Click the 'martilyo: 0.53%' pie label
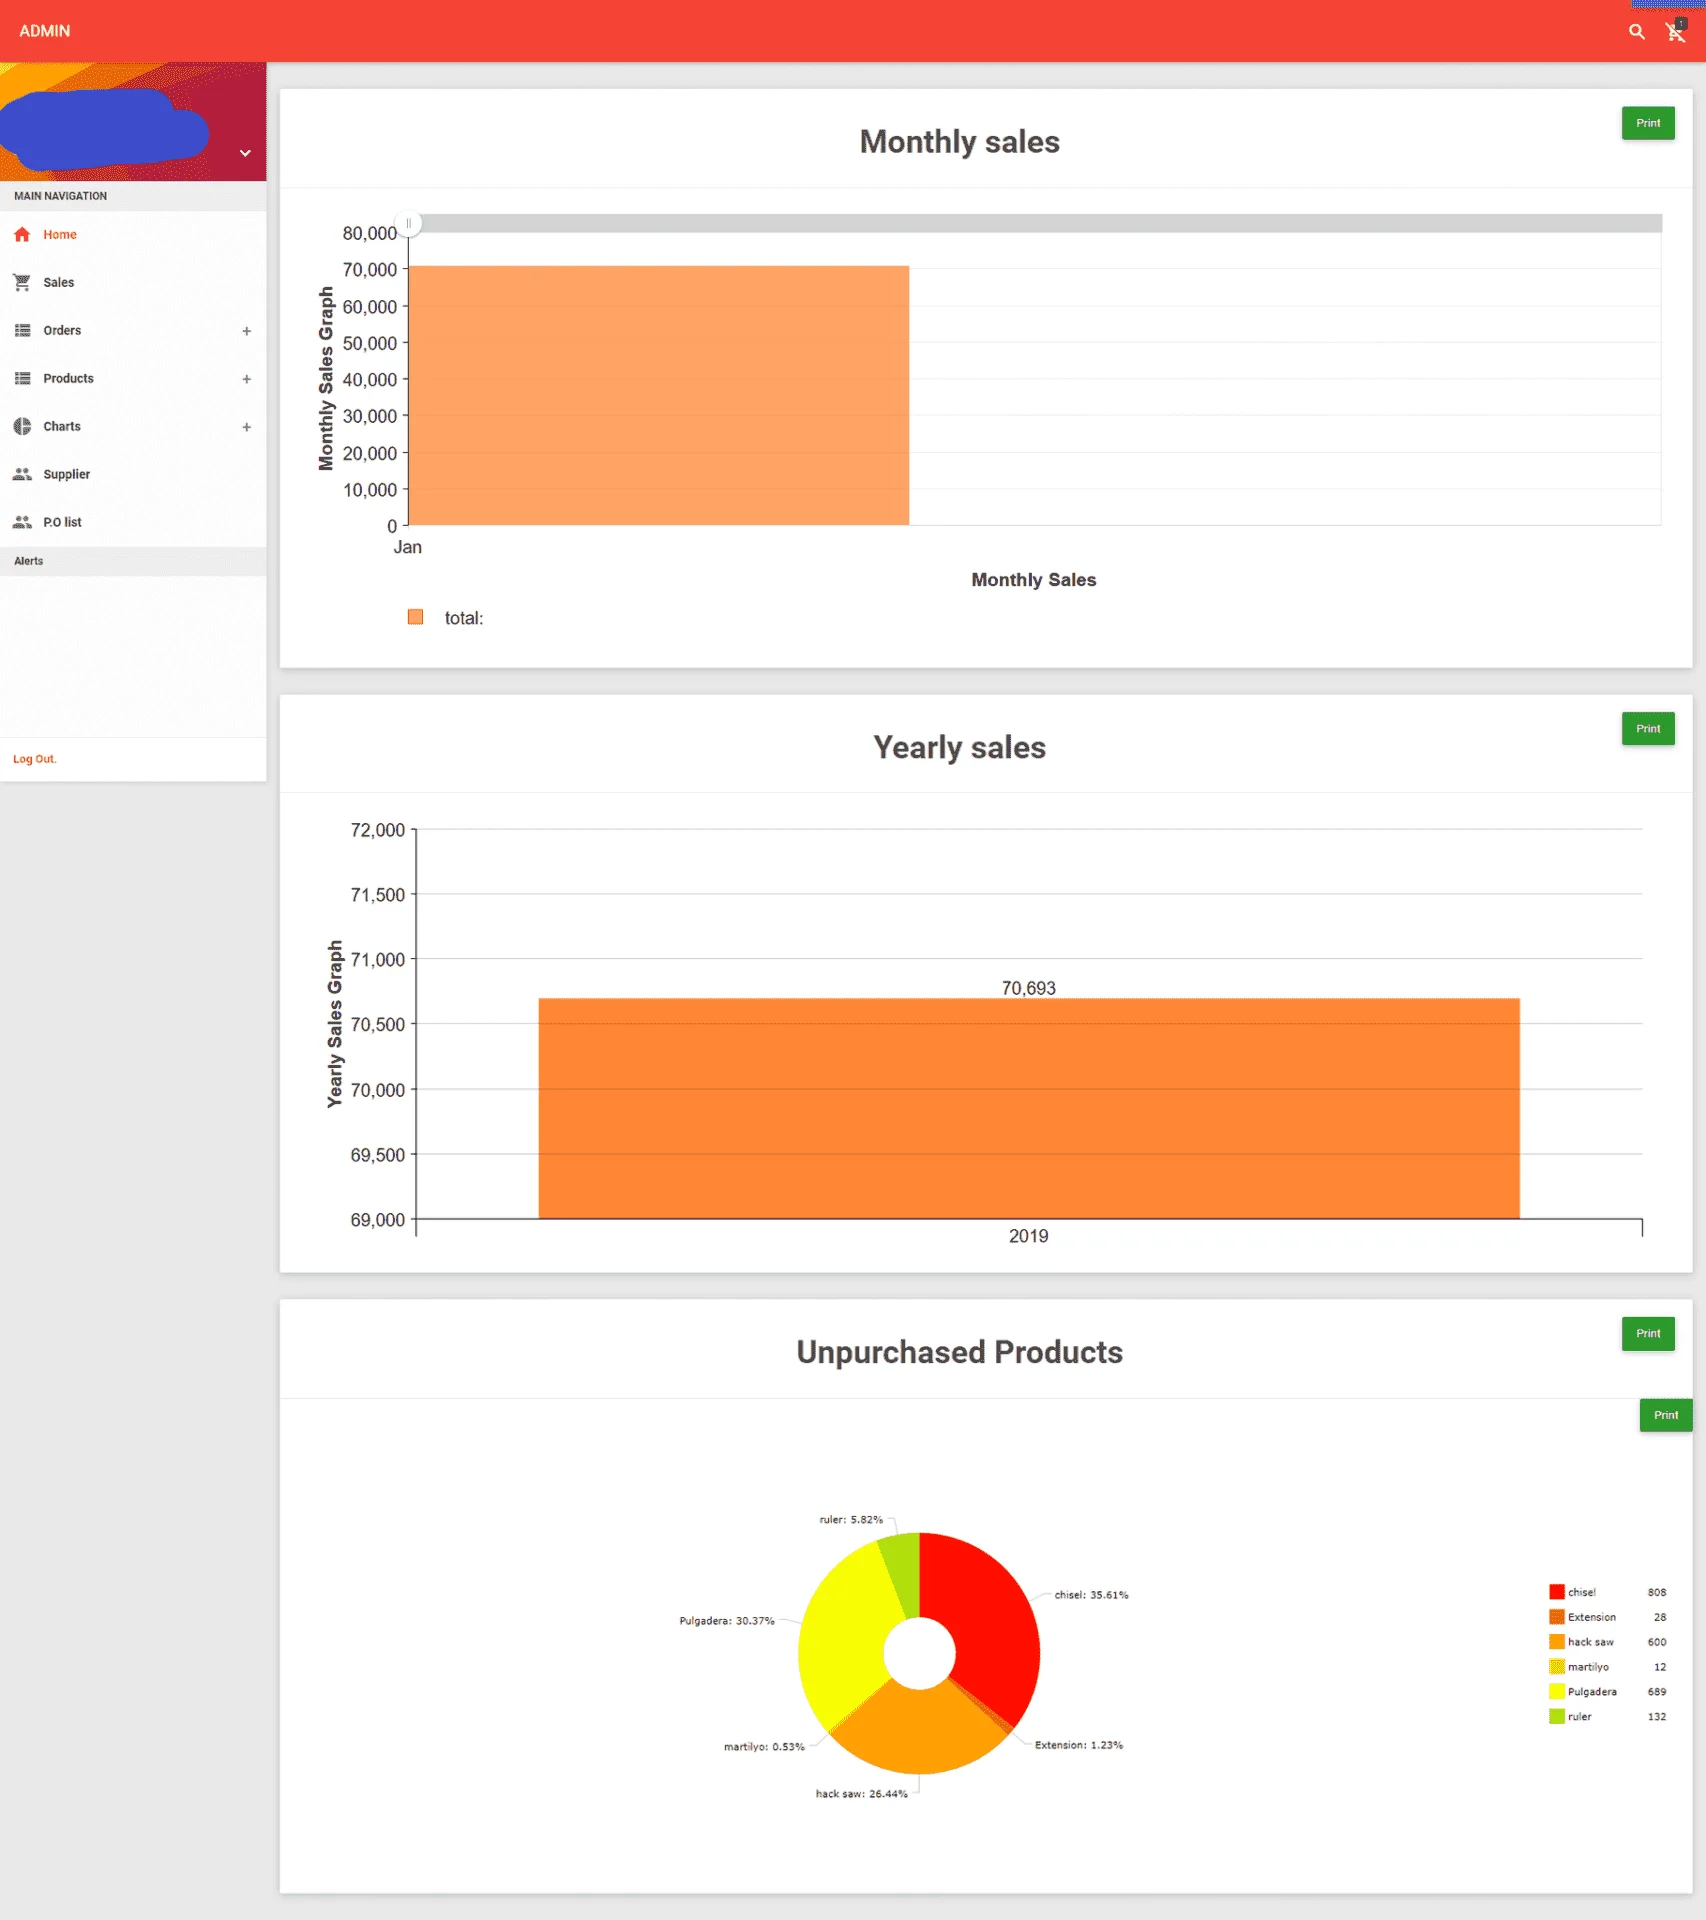This screenshot has width=1706, height=1920. (764, 1747)
